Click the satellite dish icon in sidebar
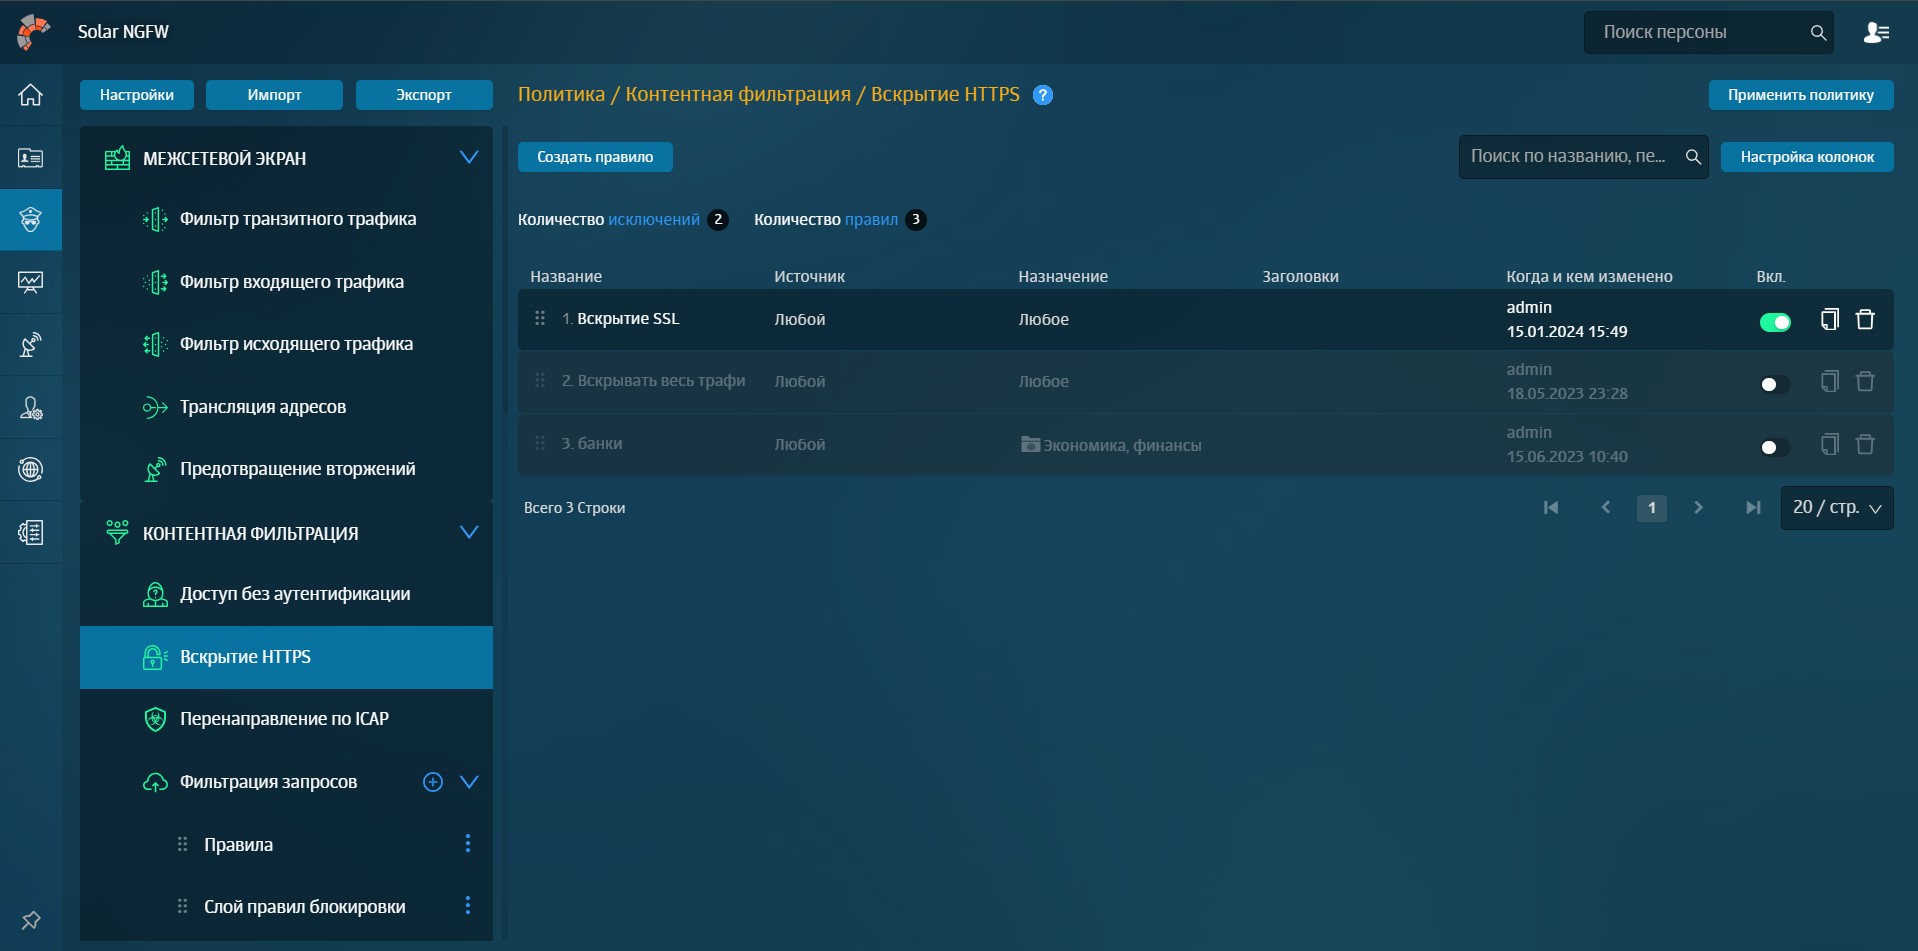This screenshot has height=951, width=1918. click(x=31, y=345)
